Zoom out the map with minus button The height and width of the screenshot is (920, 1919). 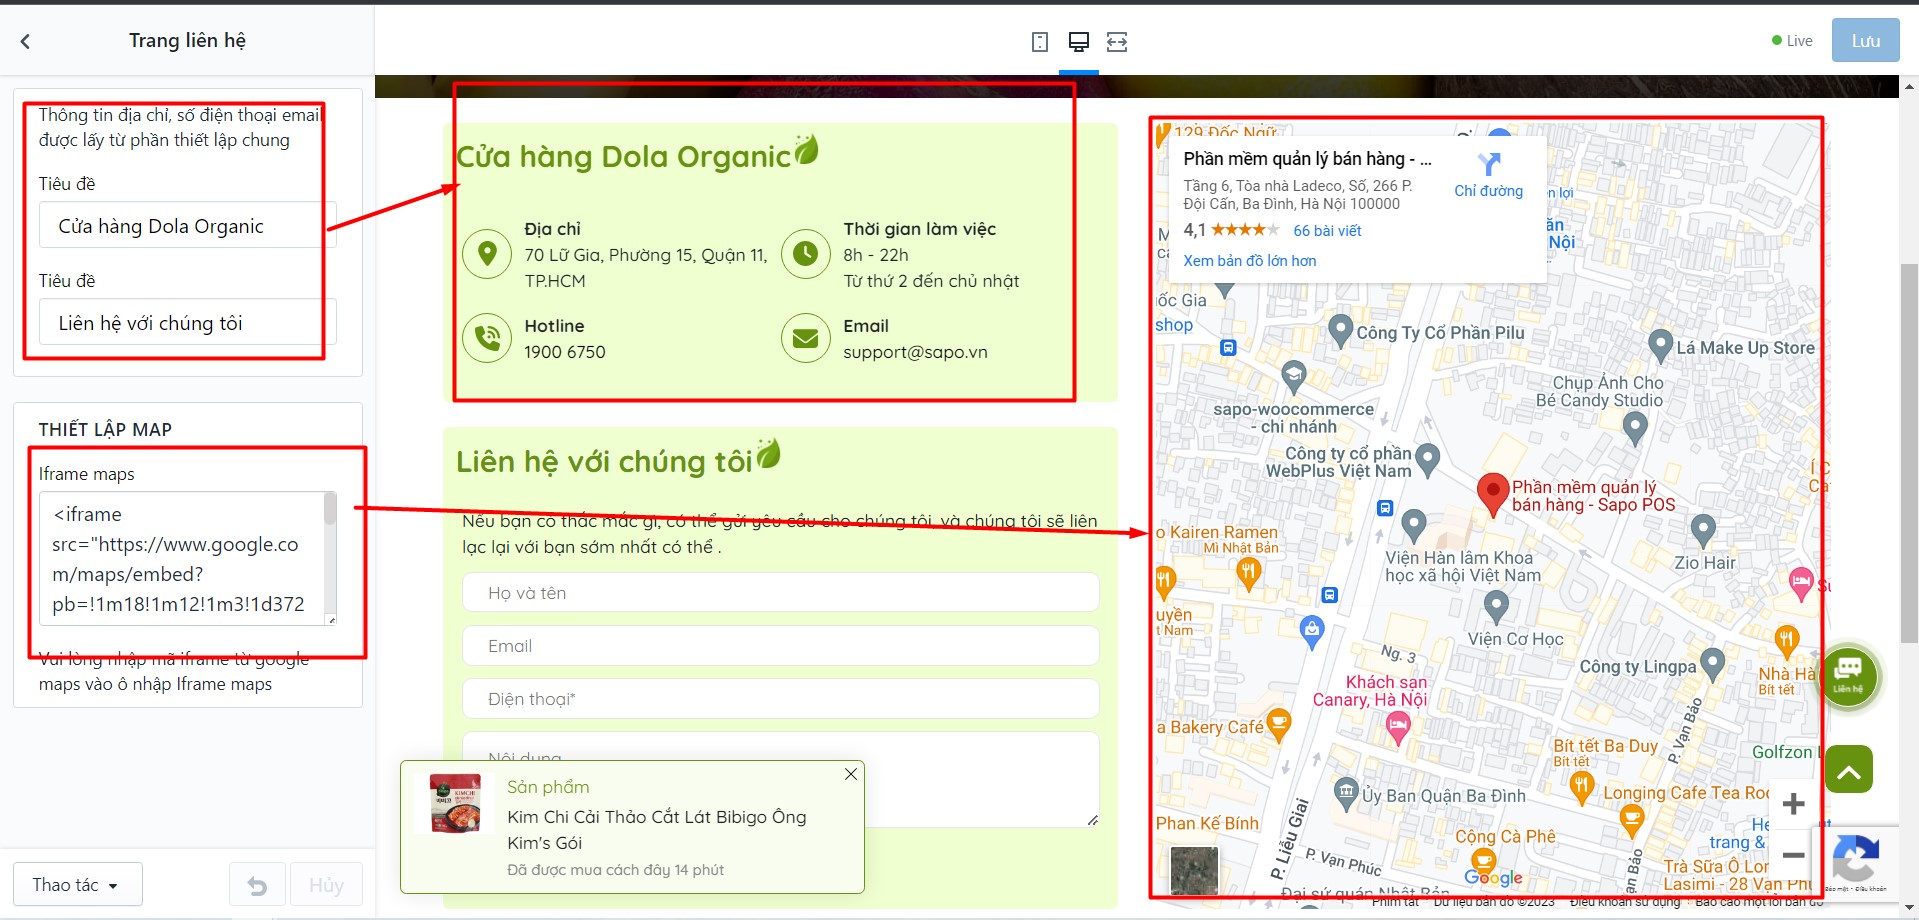[x=1793, y=855]
